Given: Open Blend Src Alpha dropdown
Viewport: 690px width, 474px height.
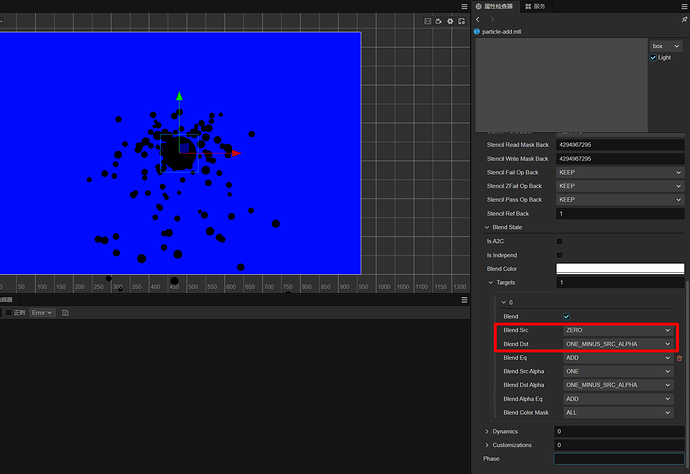Looking at the screenshot, I should [618, 371].
